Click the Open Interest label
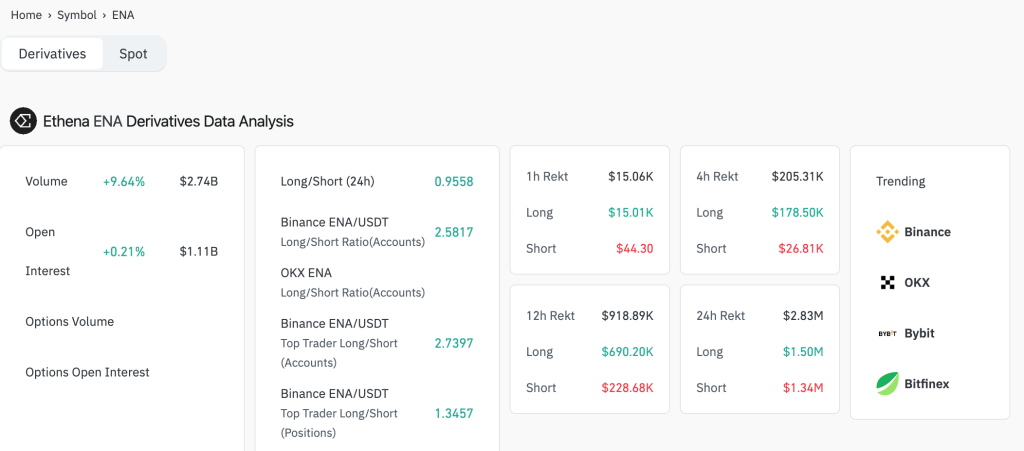 47,251
